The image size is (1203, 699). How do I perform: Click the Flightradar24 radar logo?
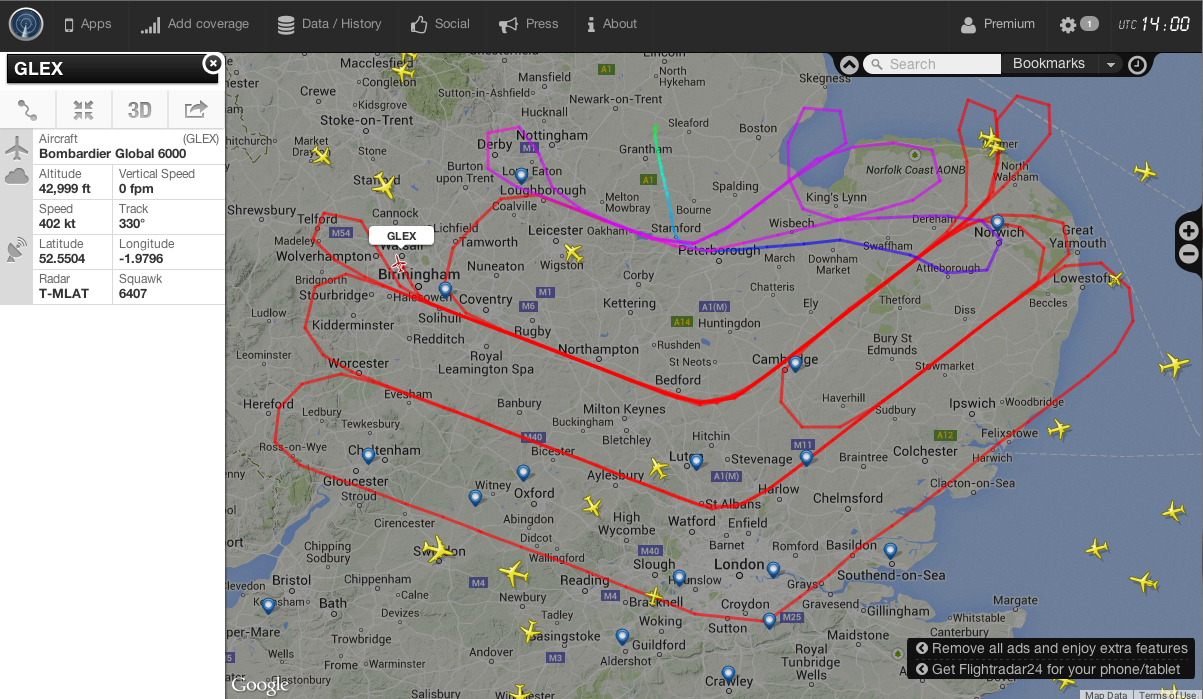tap(26, 24)
